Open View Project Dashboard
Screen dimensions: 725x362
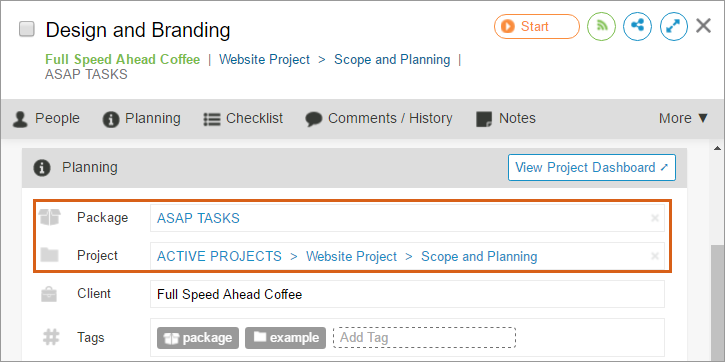[x=592, y=167]
